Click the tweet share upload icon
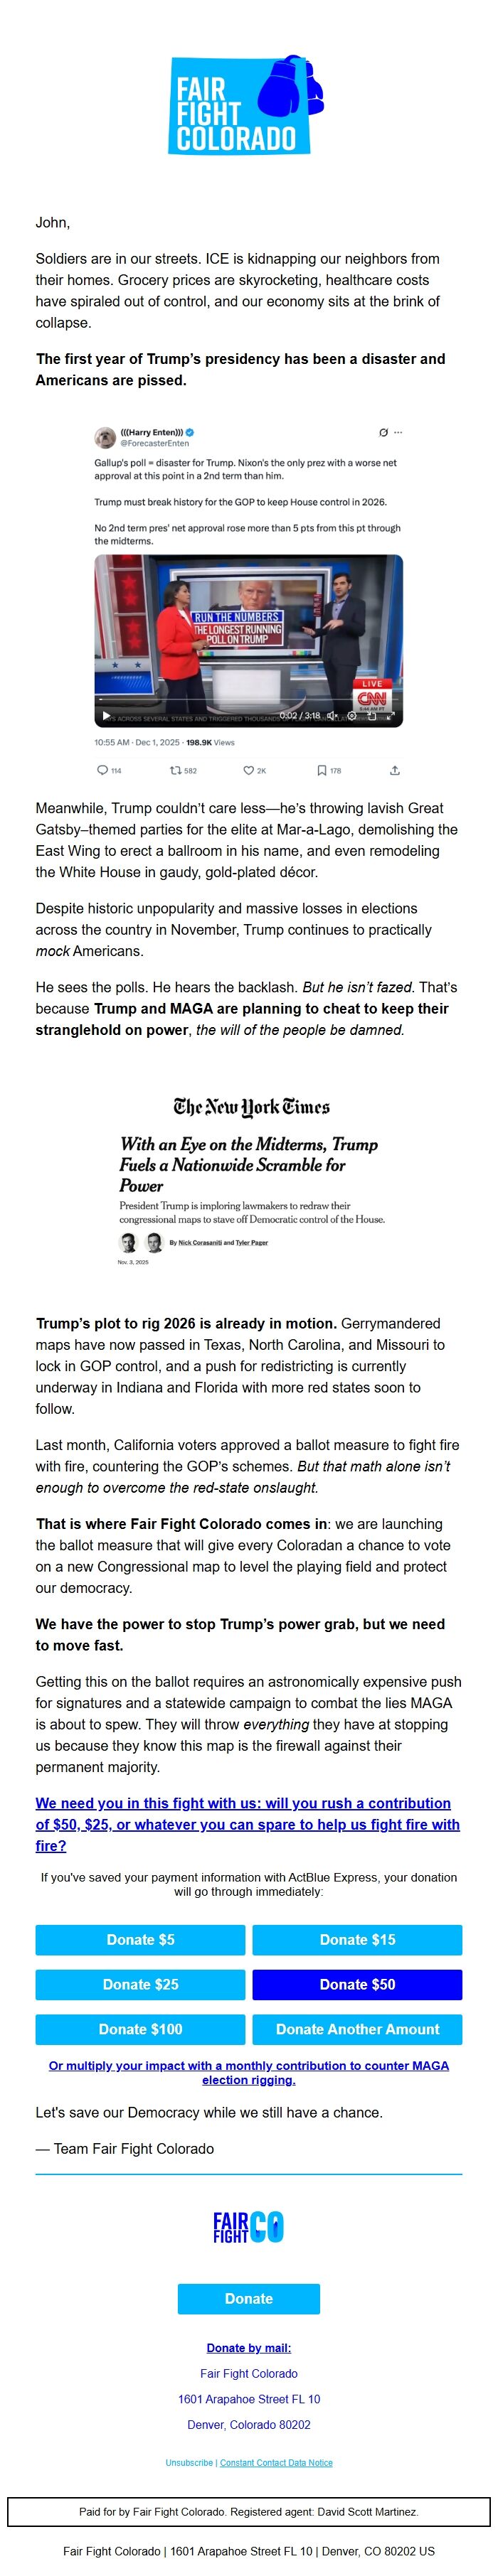The width and height of the screenshot is (498, 2576). pos(394,771)
